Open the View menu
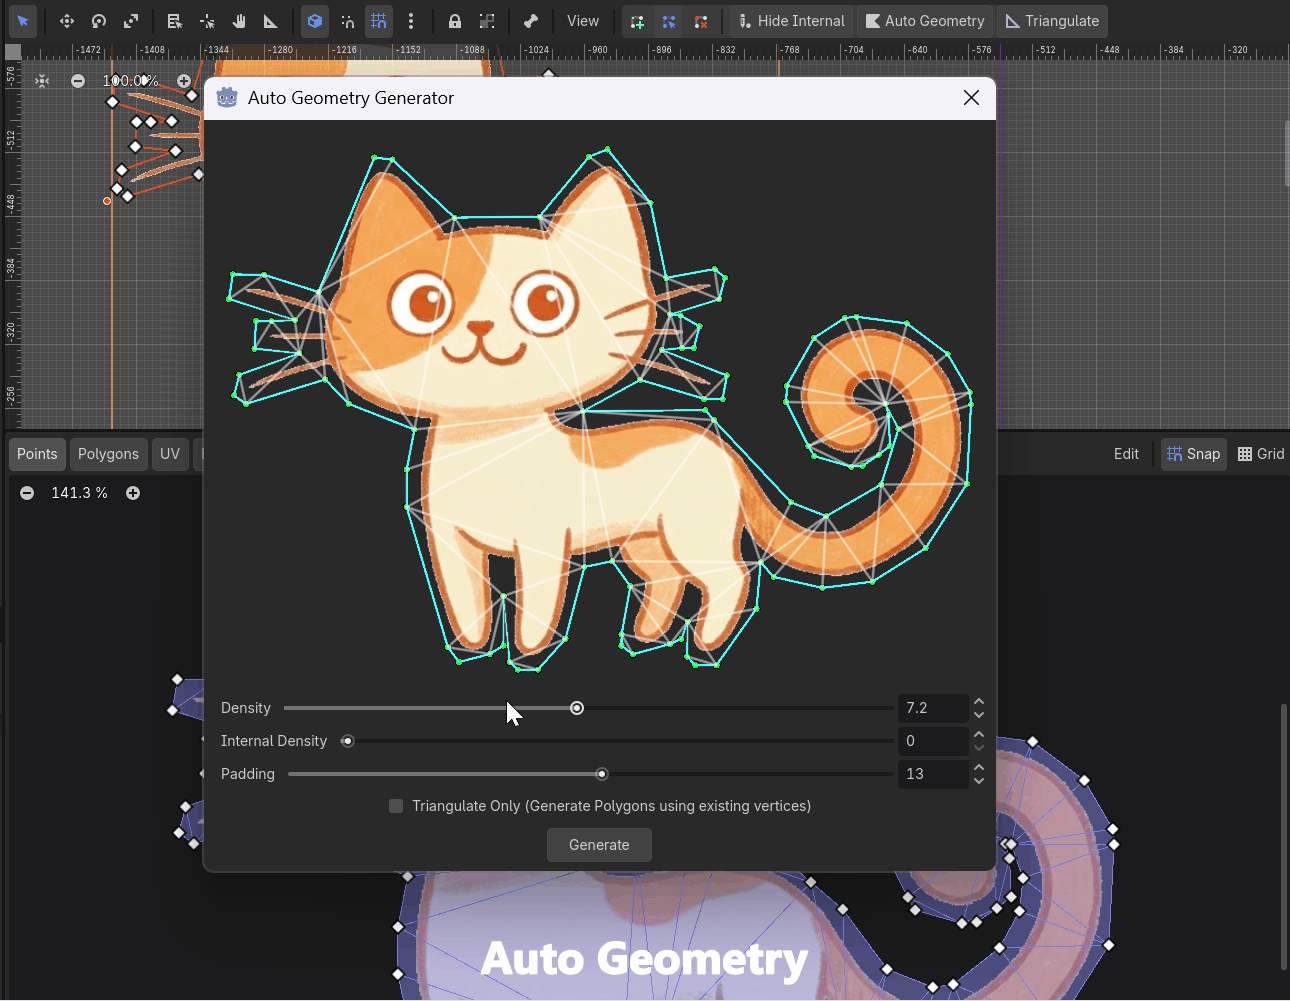Screen dimensions: 1290x1001 click(583, 21)
